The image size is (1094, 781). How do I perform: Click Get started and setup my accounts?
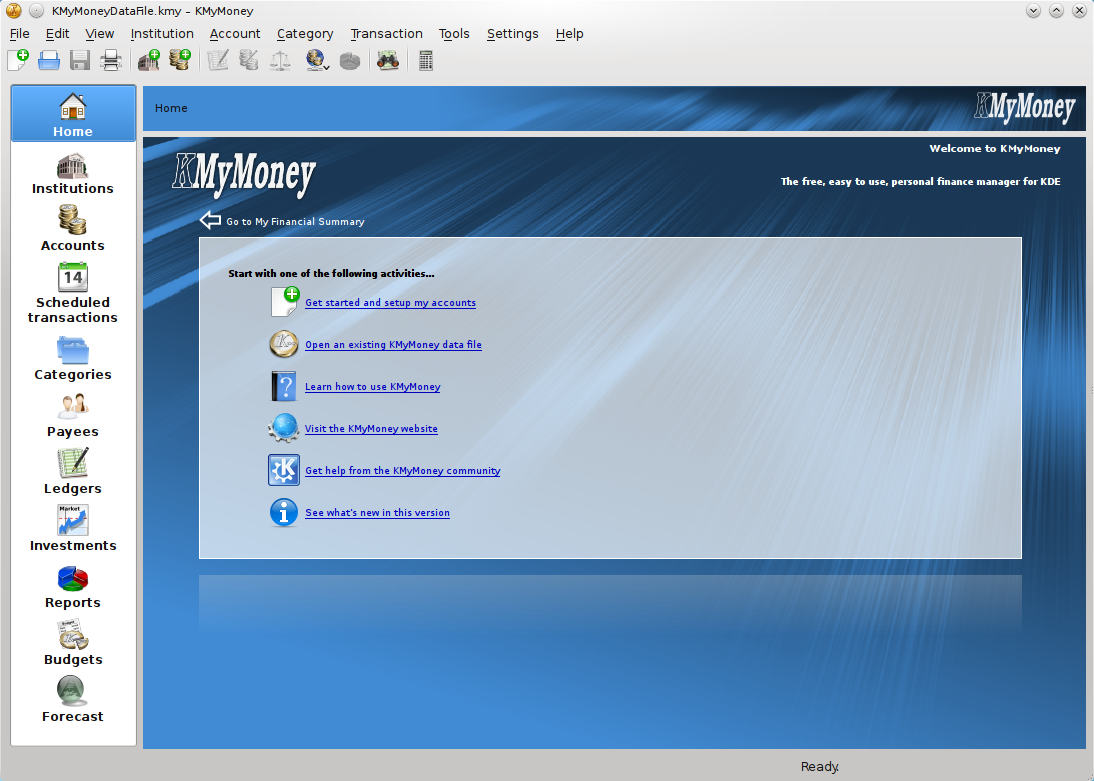tap(390, 302)
